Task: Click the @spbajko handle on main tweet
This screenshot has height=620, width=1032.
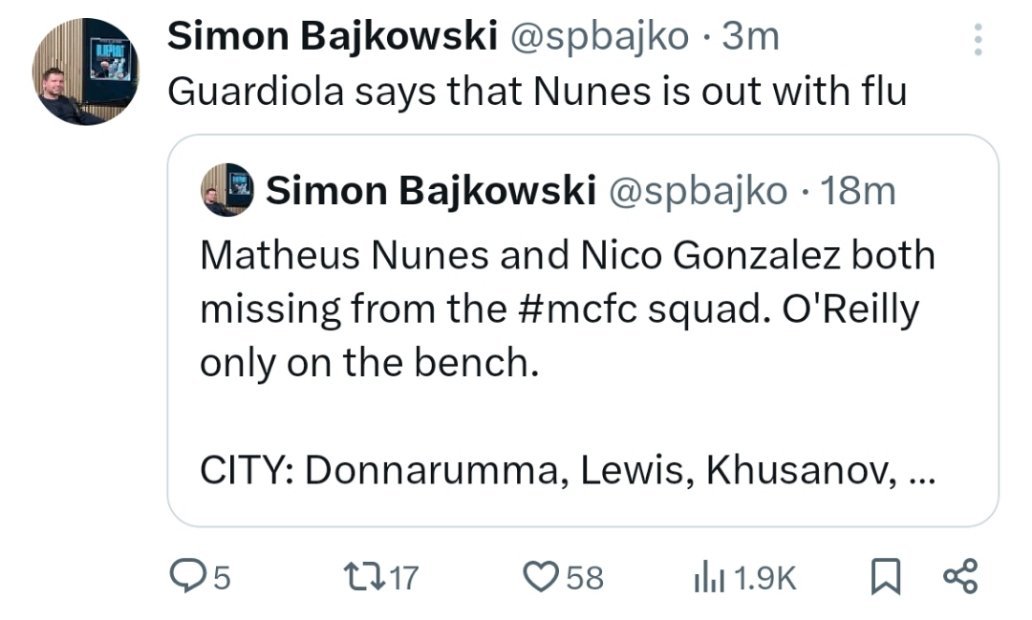Action: click(x=600, y=38)
